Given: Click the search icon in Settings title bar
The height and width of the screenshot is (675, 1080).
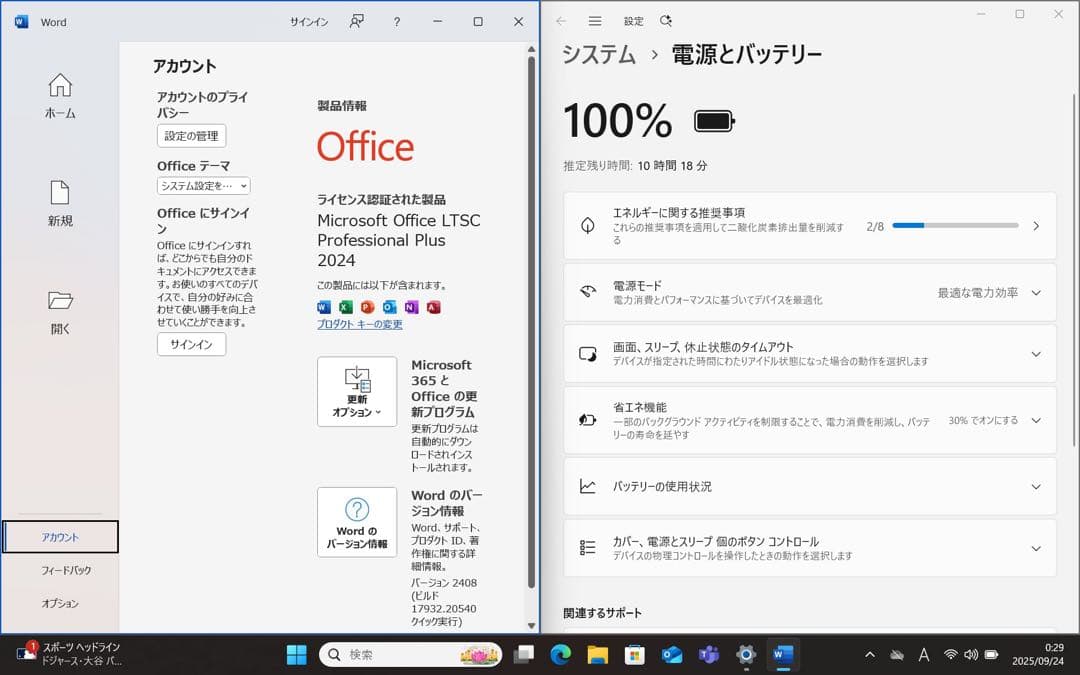Looking at the screenshot, I should (x=665, y=21).
